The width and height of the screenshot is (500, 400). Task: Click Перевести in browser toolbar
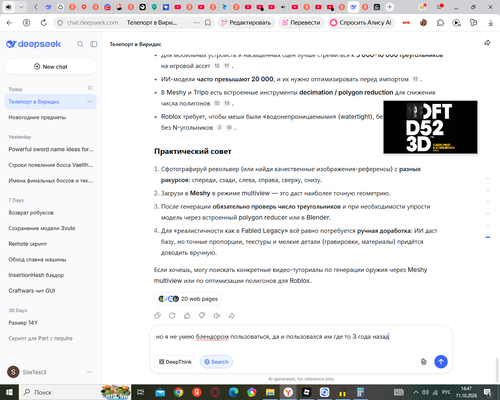tap(301, 23)
